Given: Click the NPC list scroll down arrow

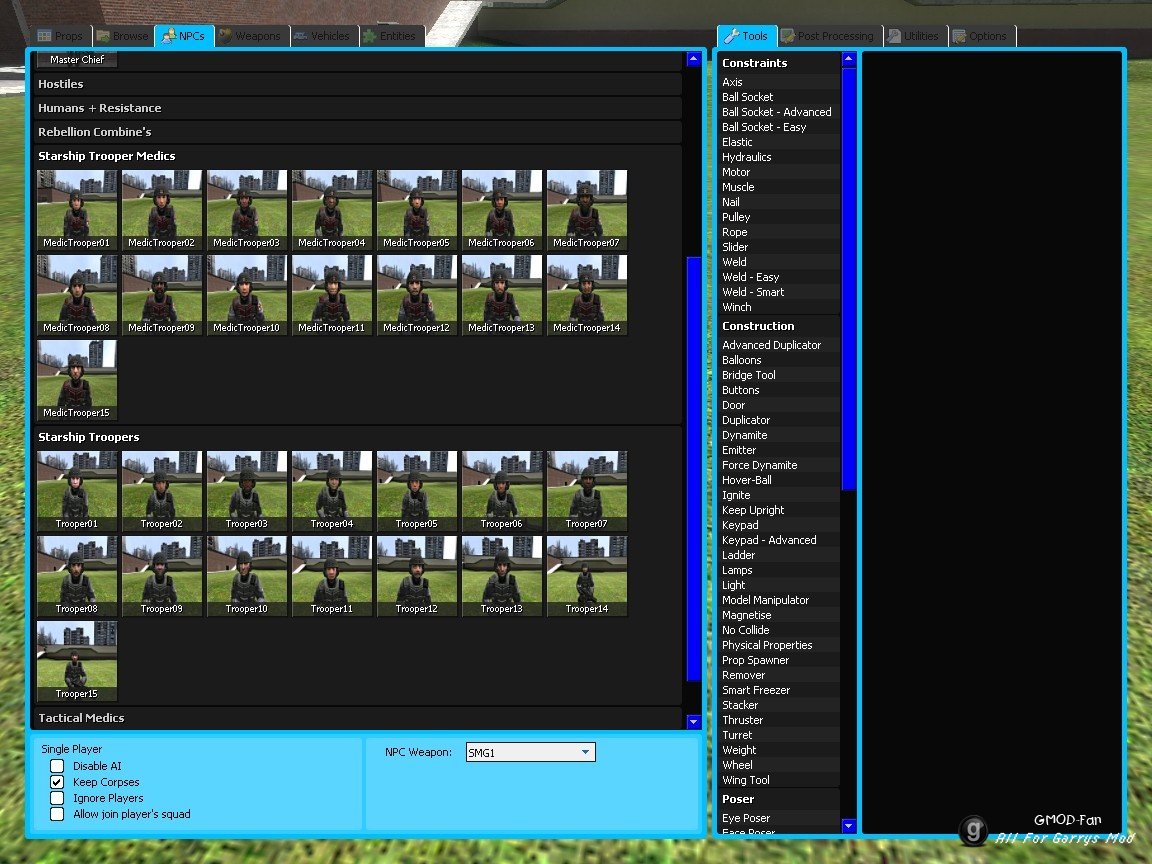Looking at the screenshot, I should point(694,721).
